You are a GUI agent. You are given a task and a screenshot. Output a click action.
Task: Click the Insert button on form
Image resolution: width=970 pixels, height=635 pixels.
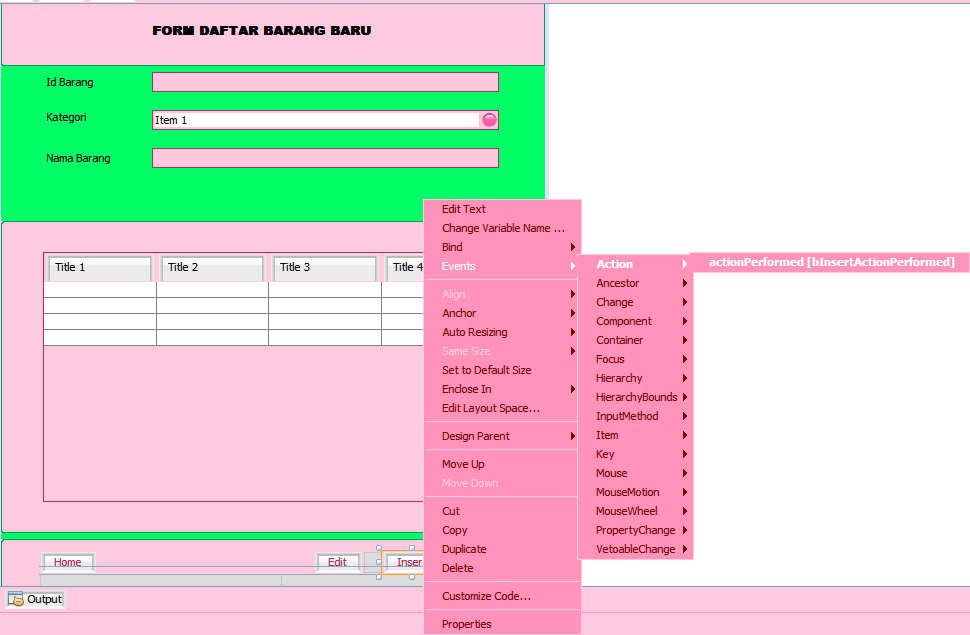click(403, 562)
